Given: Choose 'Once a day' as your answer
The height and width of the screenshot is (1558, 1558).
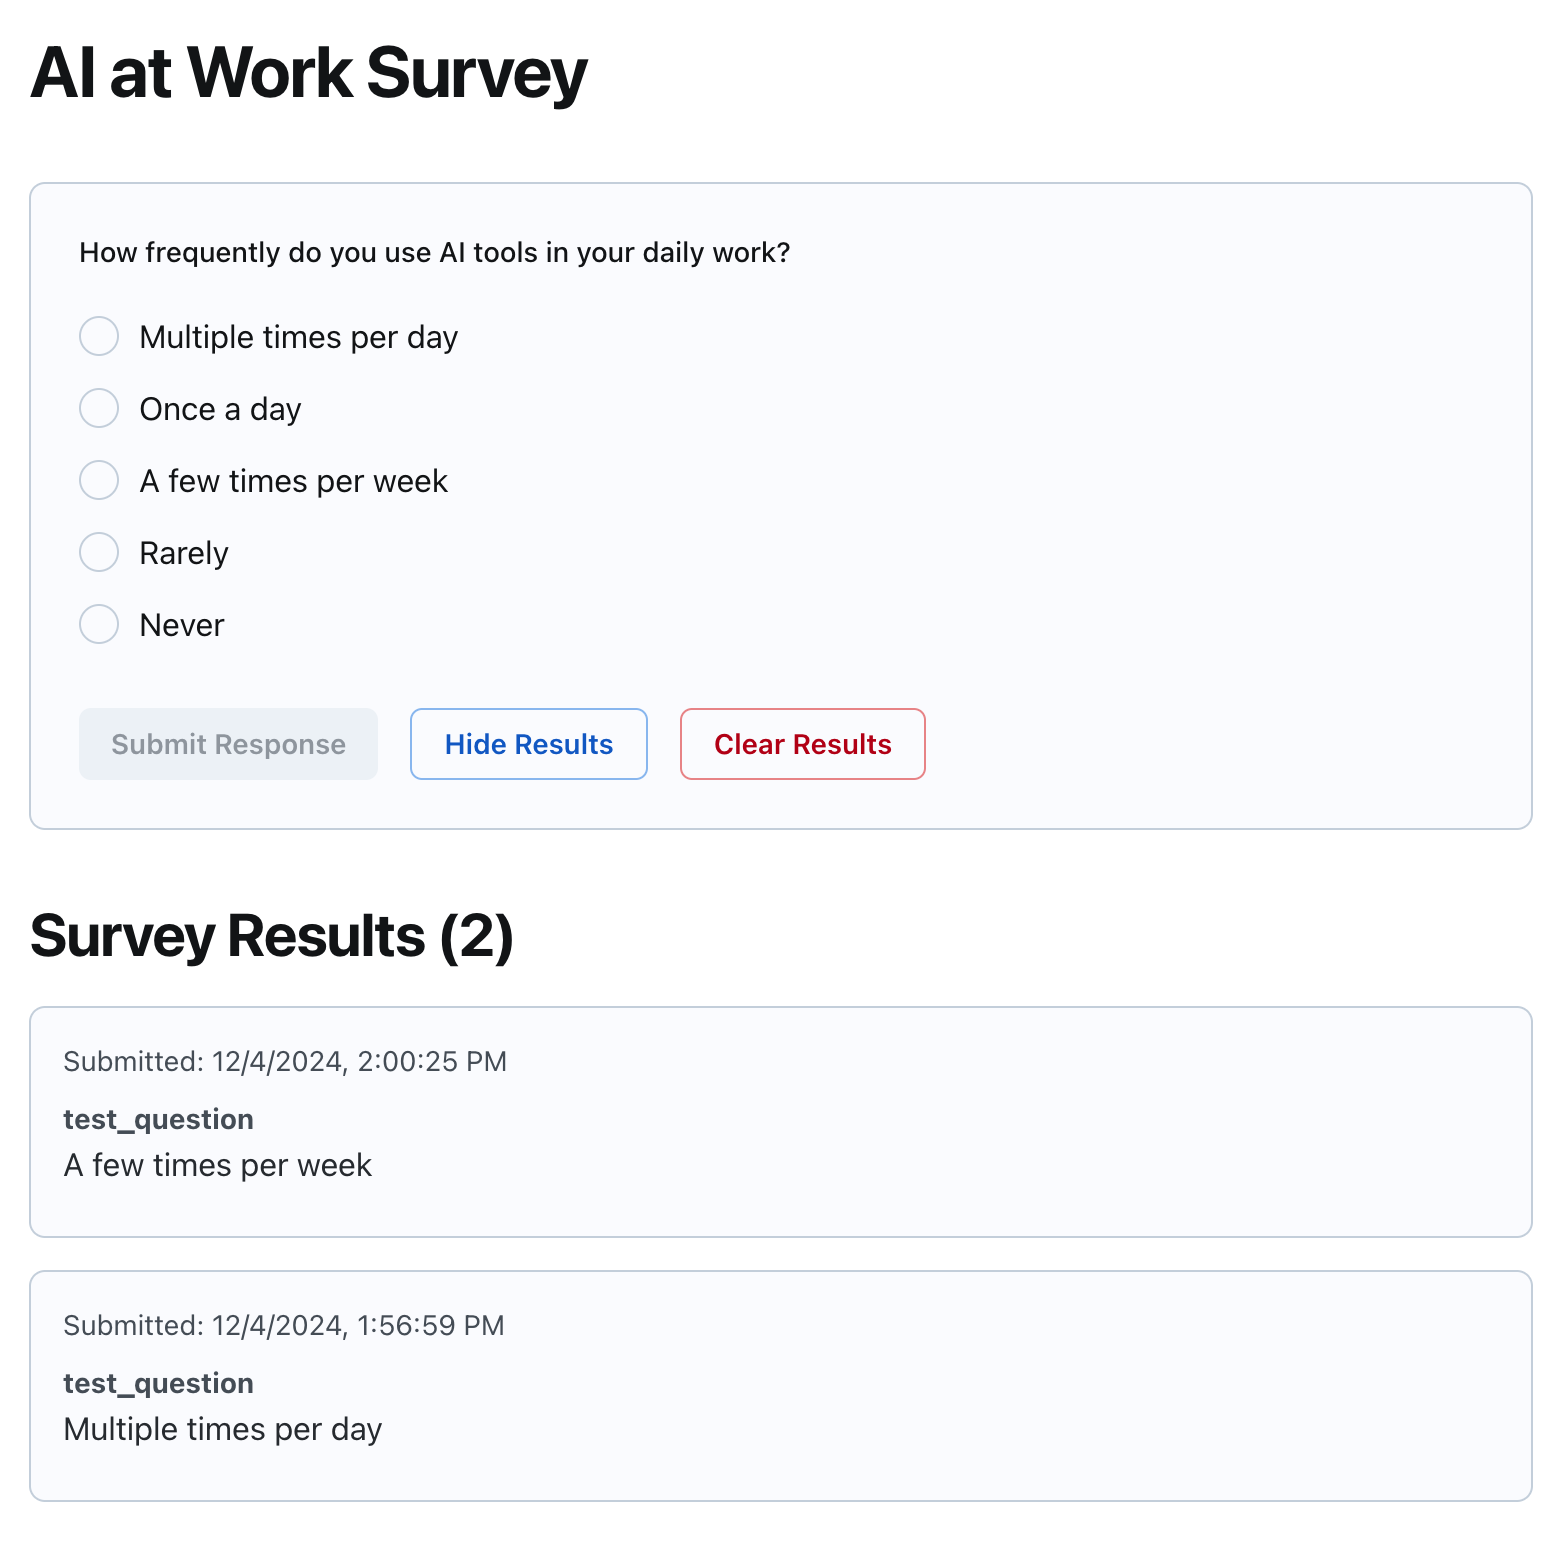Looking at the screenshot, I should 98,408.
